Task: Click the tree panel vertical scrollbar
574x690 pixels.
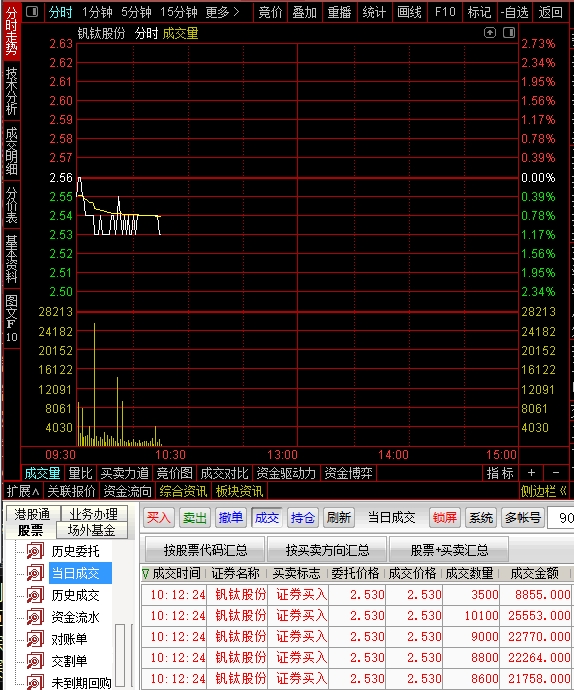Action: 120,656
